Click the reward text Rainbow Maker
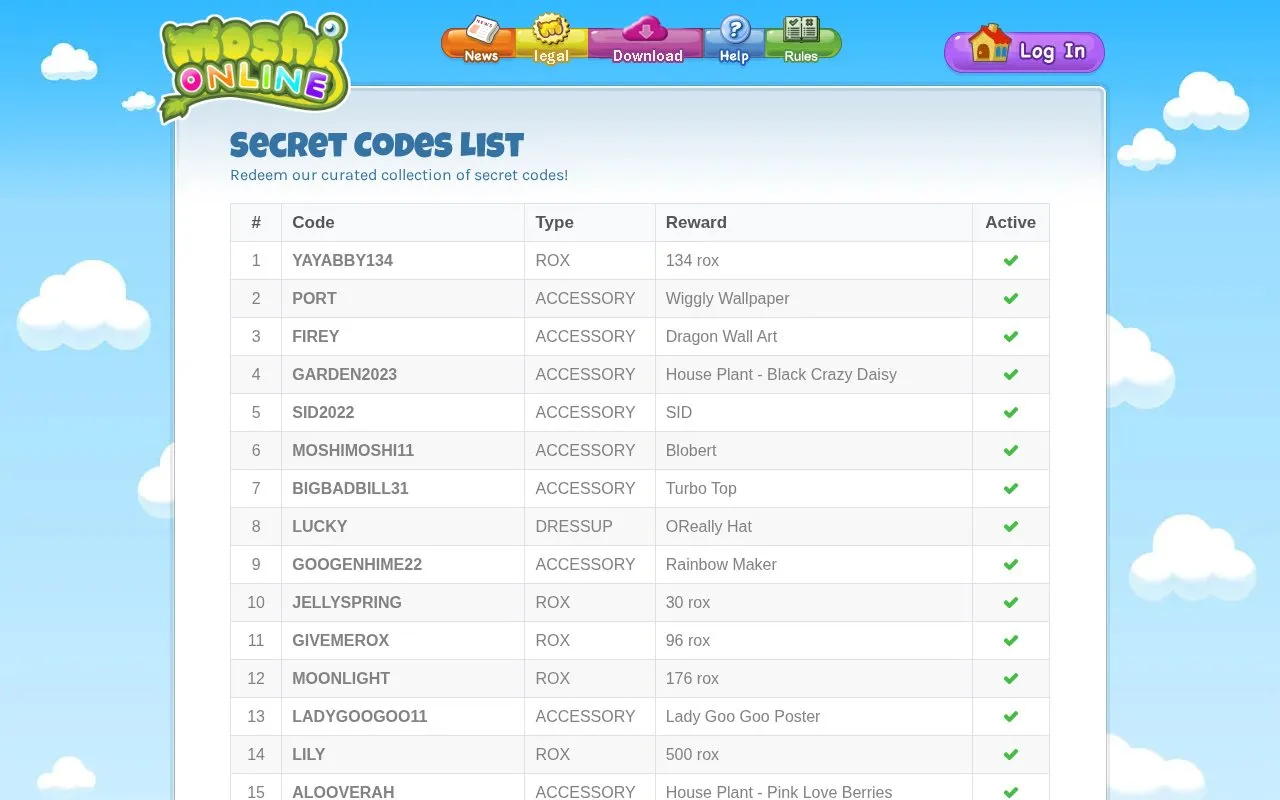The width and height of the screenshot is (1280, 800). pos(721,564)
